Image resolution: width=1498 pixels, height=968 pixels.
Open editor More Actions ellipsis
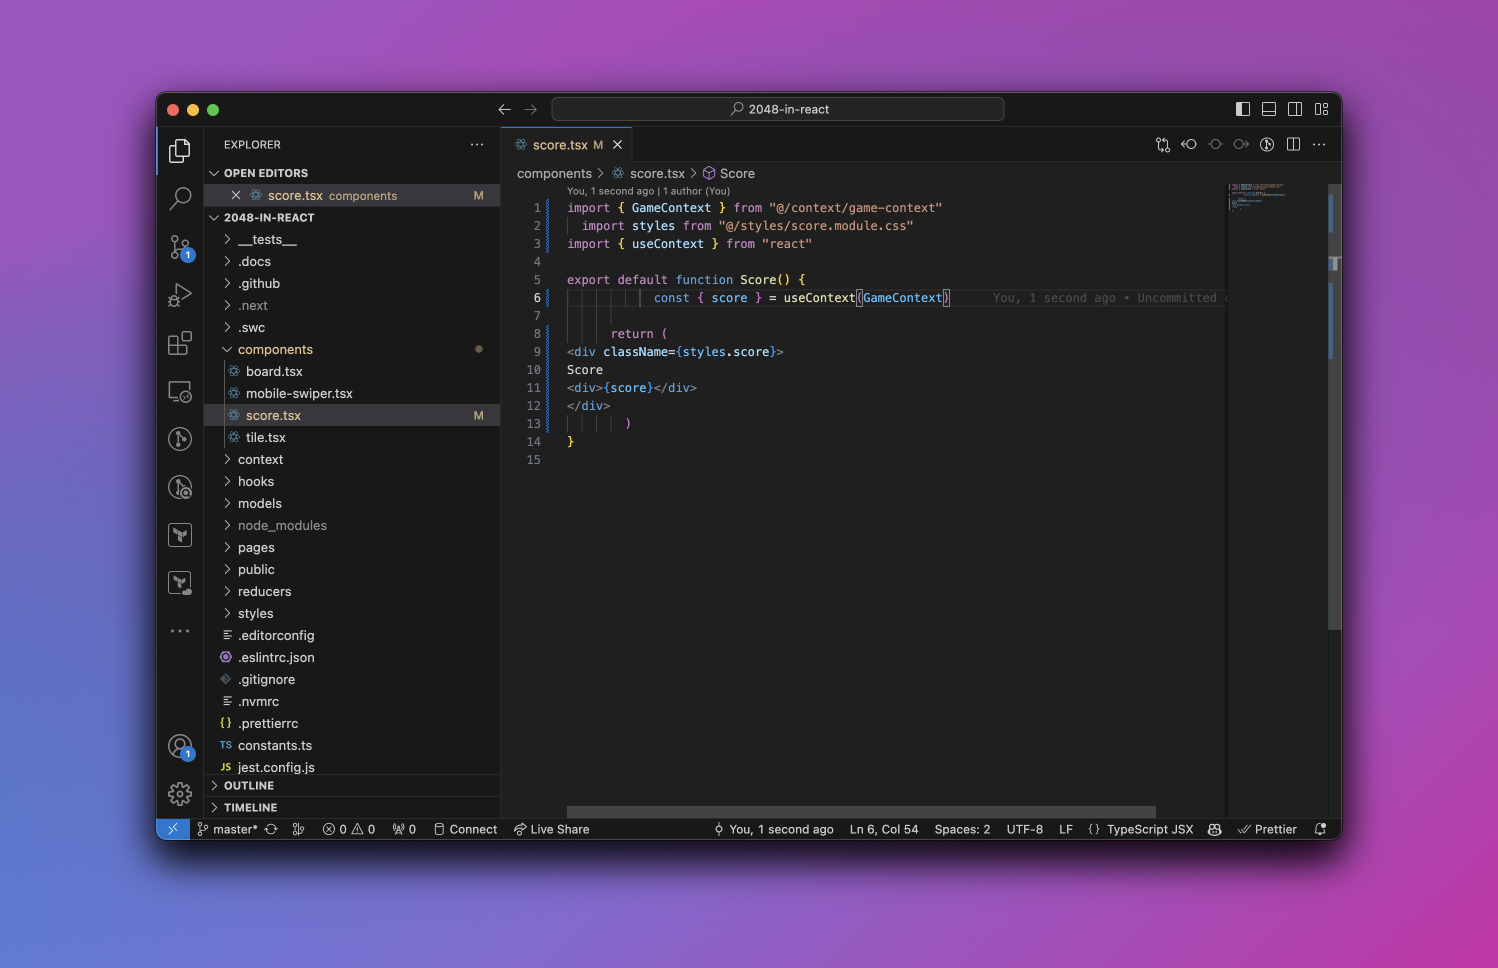1319,145
